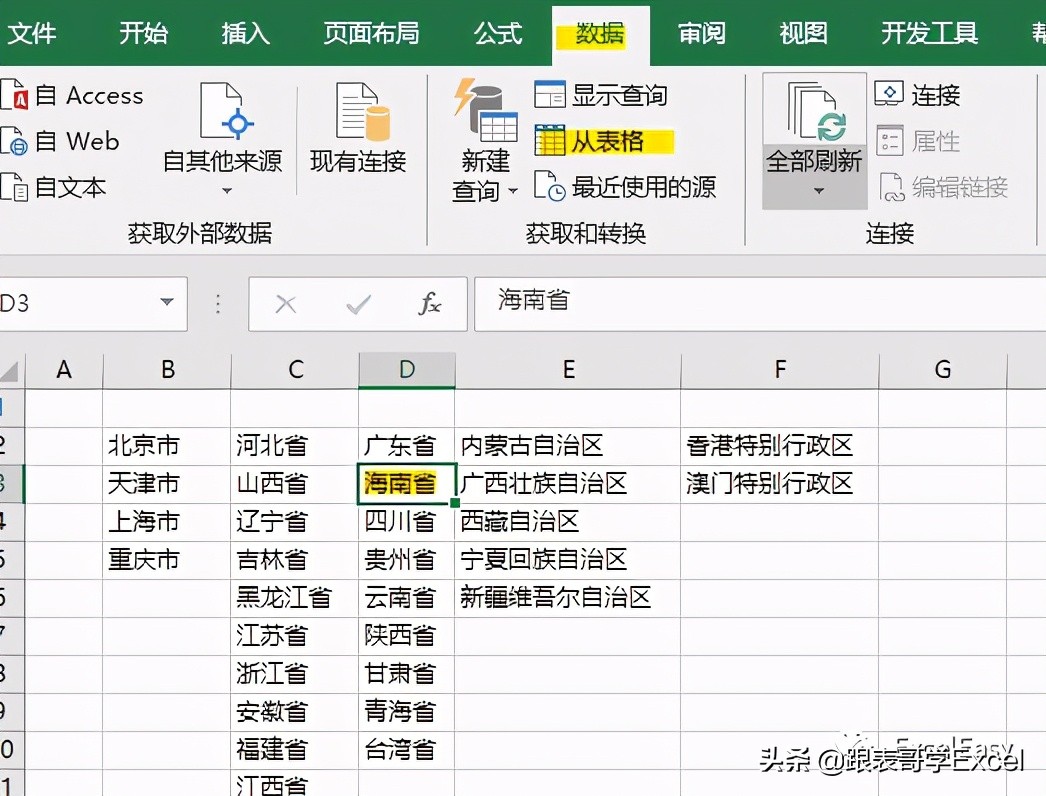Viewport: 1046px width, 796px height.
Task: Click the formula bar confirm checkmark
Action: [x=358, y=305]
